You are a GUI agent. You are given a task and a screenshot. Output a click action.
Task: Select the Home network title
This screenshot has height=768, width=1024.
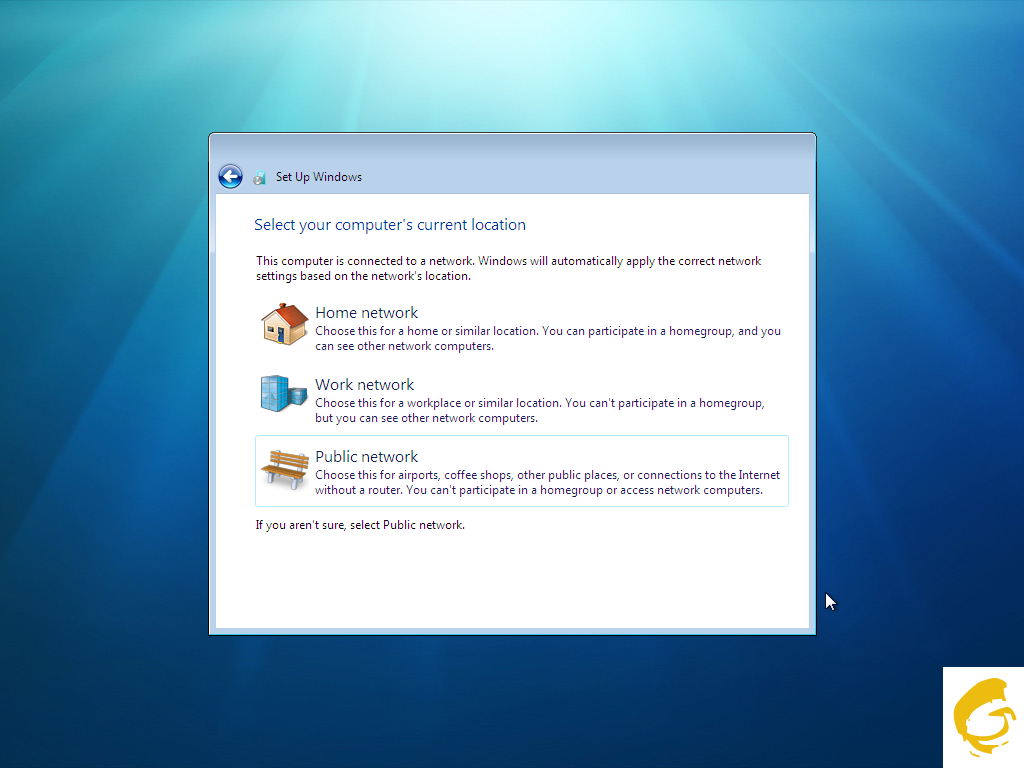pyautogui.click(x=366, y=313)
